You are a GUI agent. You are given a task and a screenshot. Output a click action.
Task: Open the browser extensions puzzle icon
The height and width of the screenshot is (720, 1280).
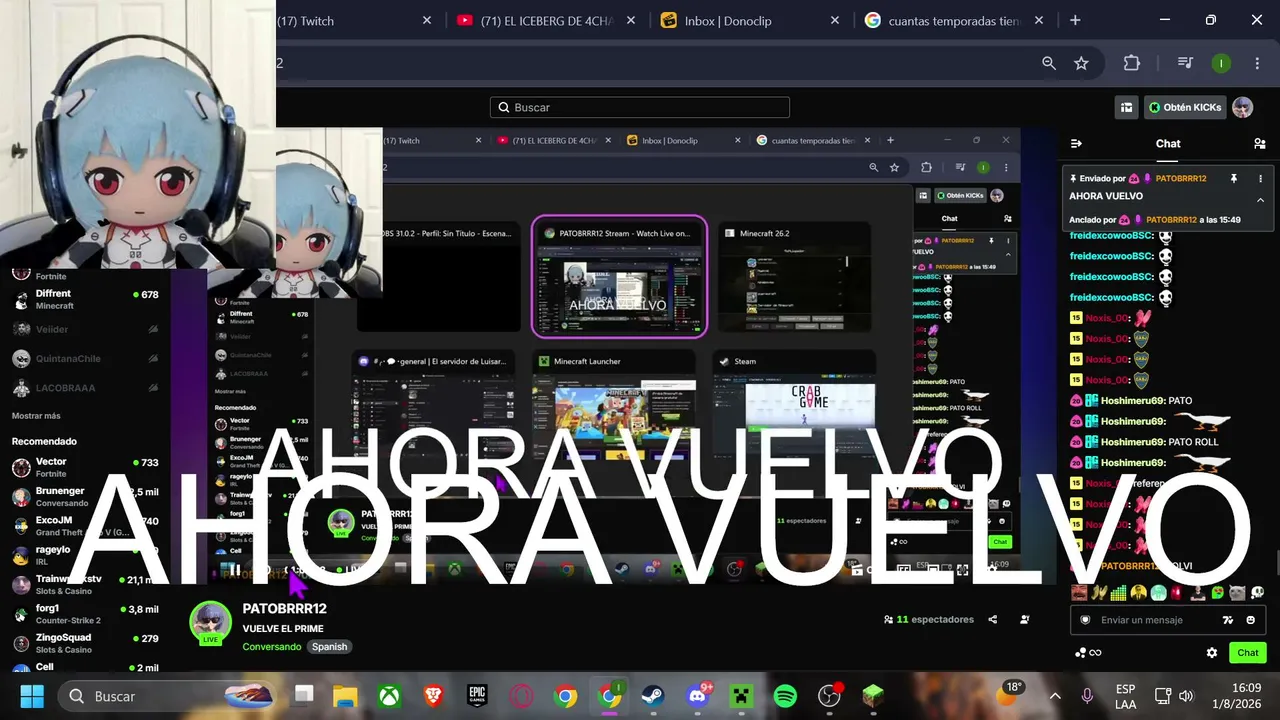point(1132,63)
